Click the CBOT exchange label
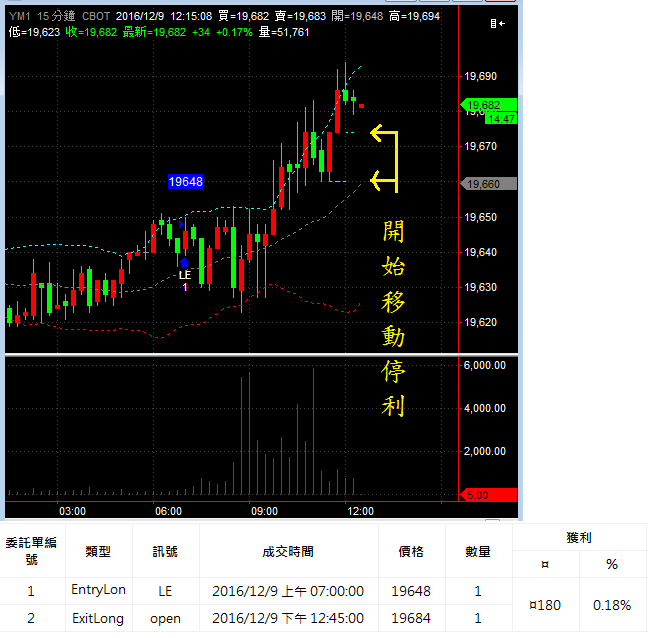This screenshot has width=649, height=638. click(96, 16)
